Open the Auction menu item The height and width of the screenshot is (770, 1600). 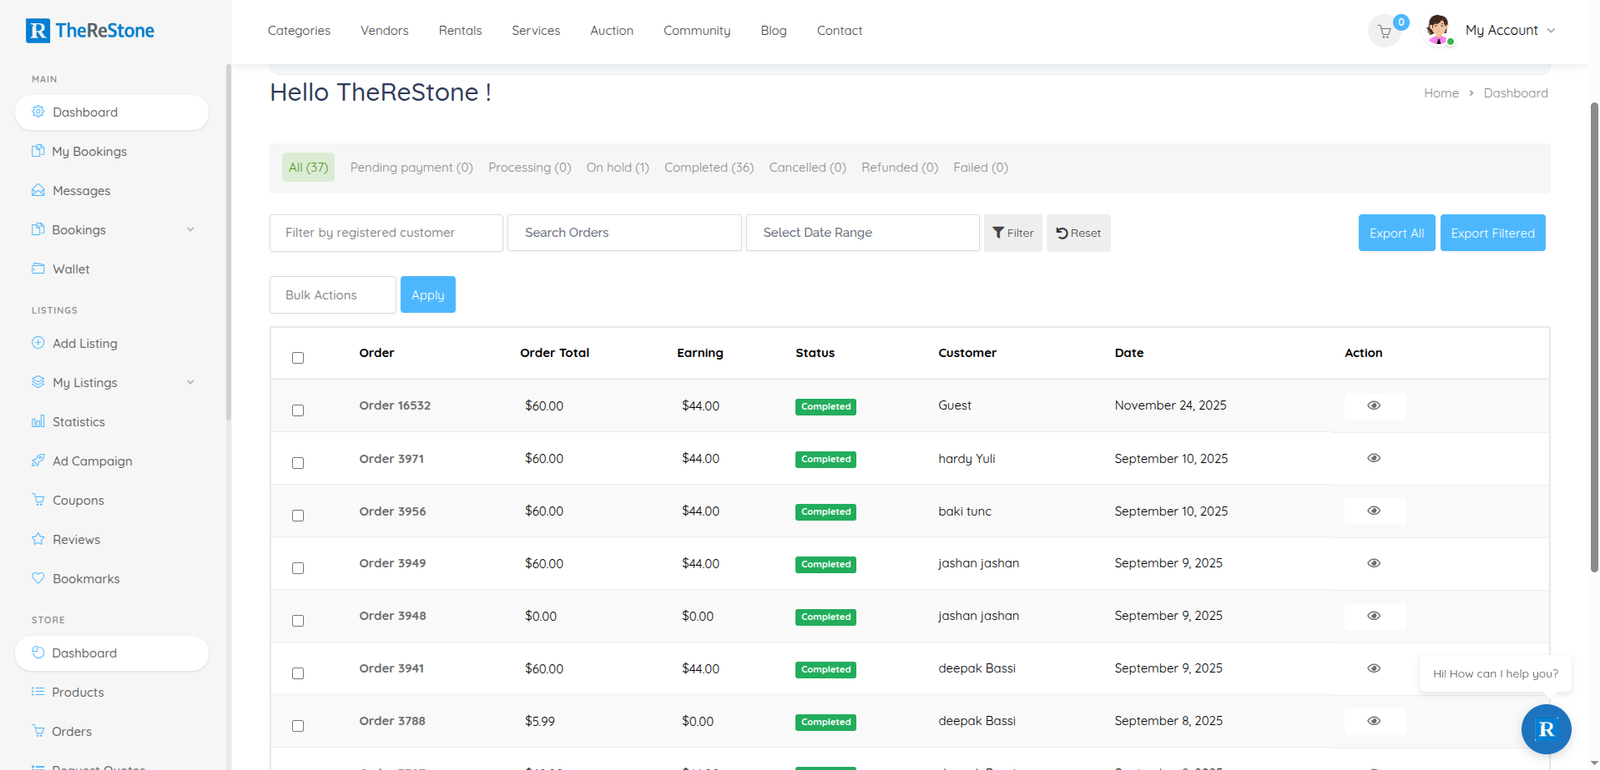click(611, 31)
